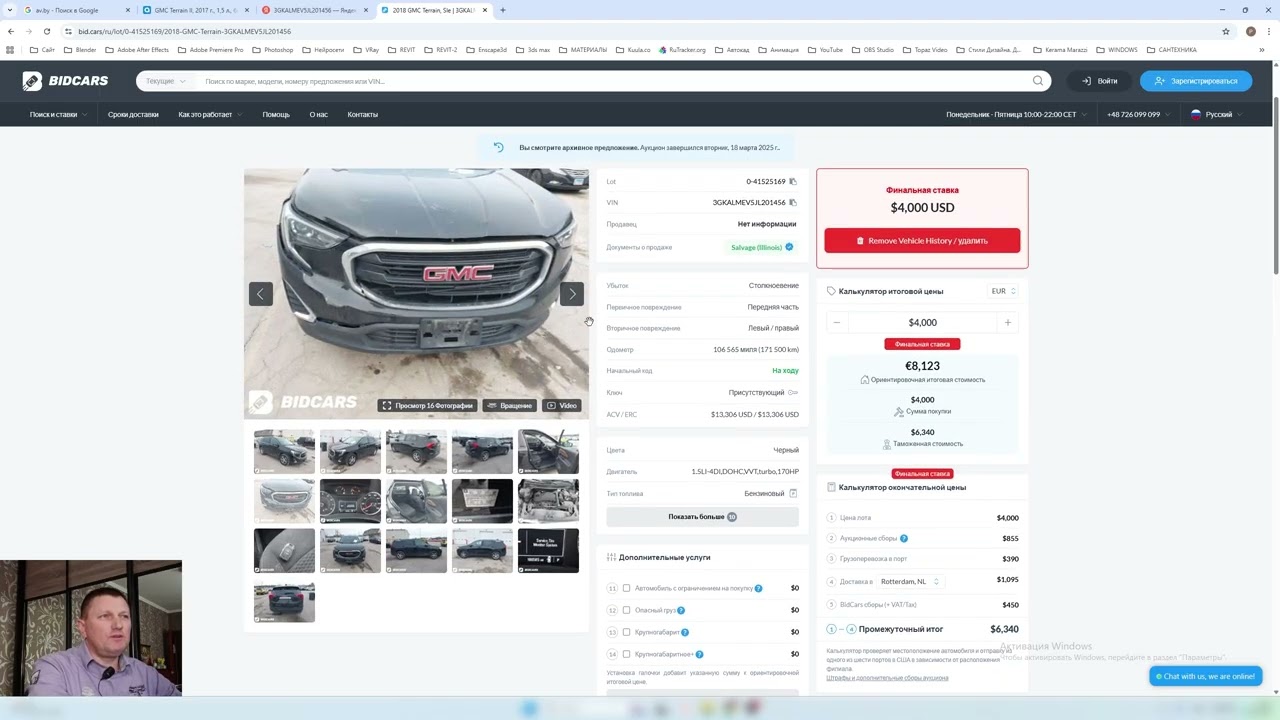Screen dimensions: 1280x720
Task: Reload the page in the browser
Action: coord(46,31)
